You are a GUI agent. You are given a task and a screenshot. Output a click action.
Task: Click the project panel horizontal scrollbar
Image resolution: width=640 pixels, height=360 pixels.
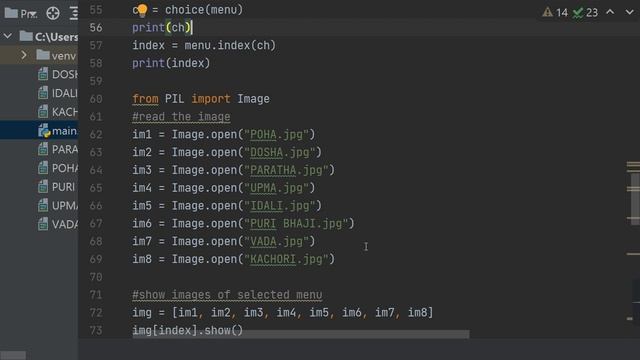[13, 355]
